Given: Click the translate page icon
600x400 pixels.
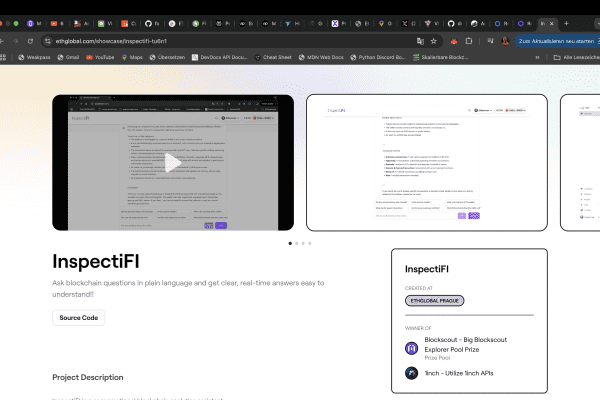Looking at the screenshot, I should (420, 41).
